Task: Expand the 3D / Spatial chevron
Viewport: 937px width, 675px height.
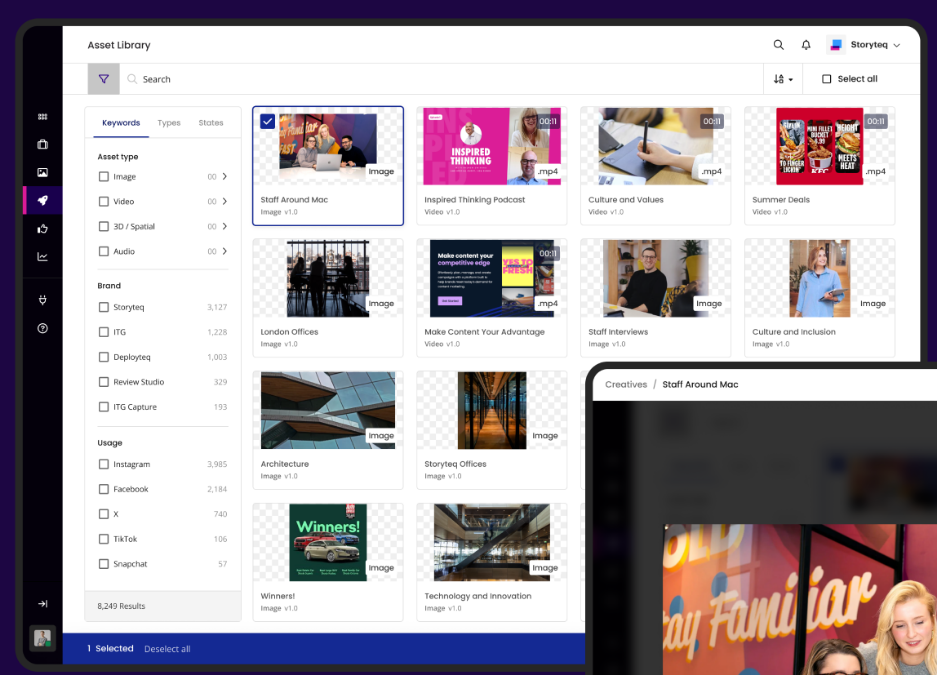Action: 225,226
